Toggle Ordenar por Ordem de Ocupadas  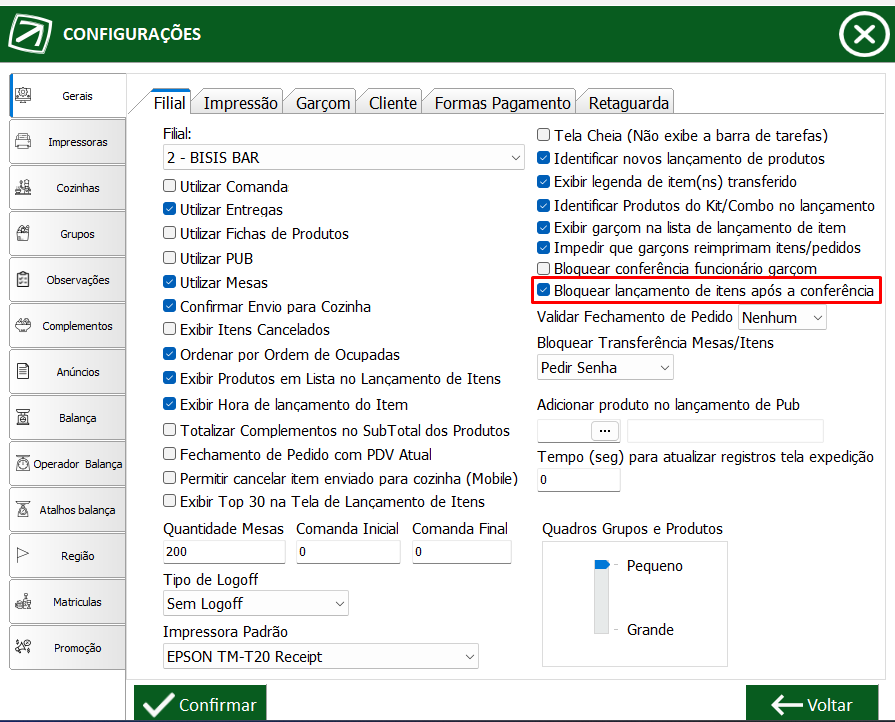(x=170, y=354)
